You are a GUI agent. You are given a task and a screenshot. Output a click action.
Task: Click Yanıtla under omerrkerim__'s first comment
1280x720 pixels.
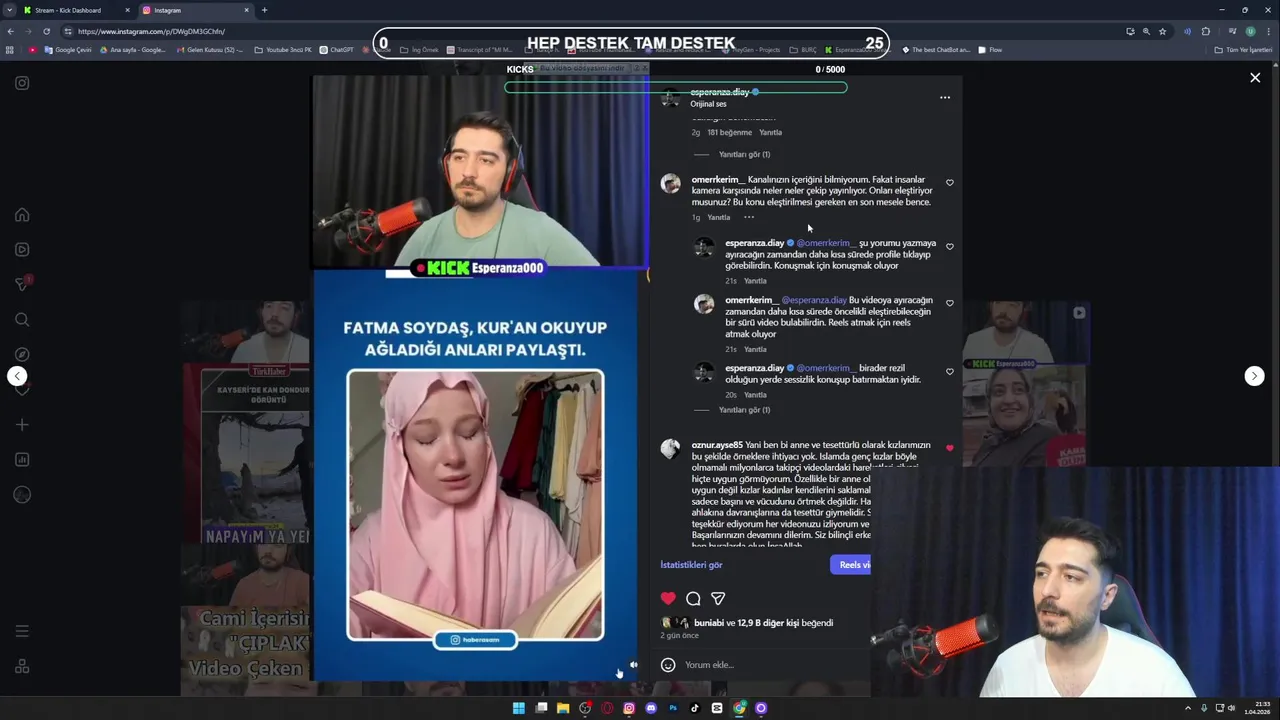(719, 217)
